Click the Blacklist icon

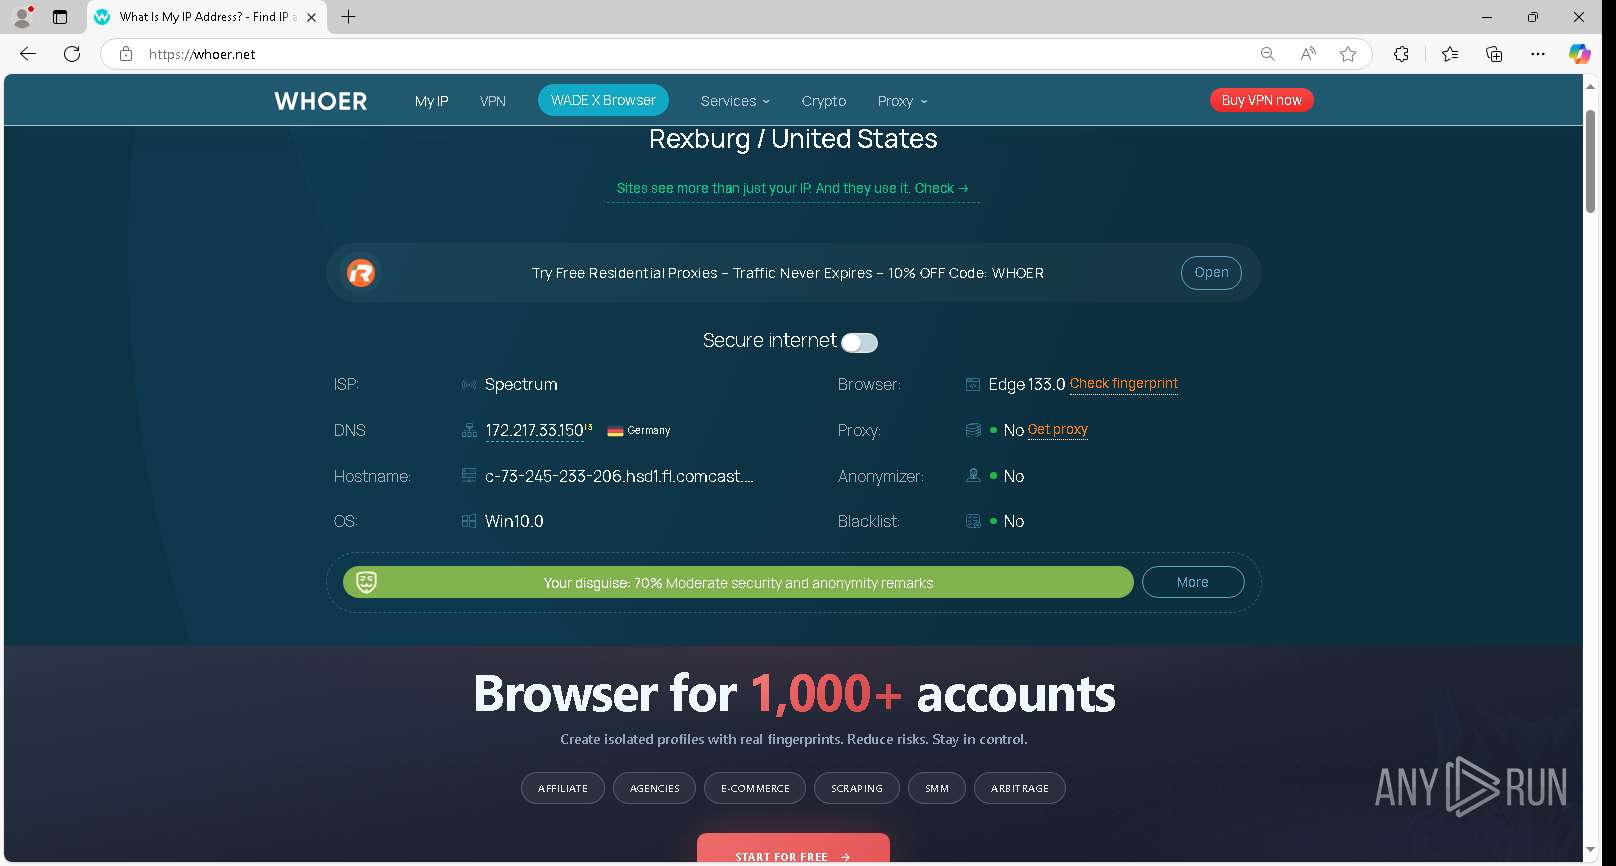point(973,521)
